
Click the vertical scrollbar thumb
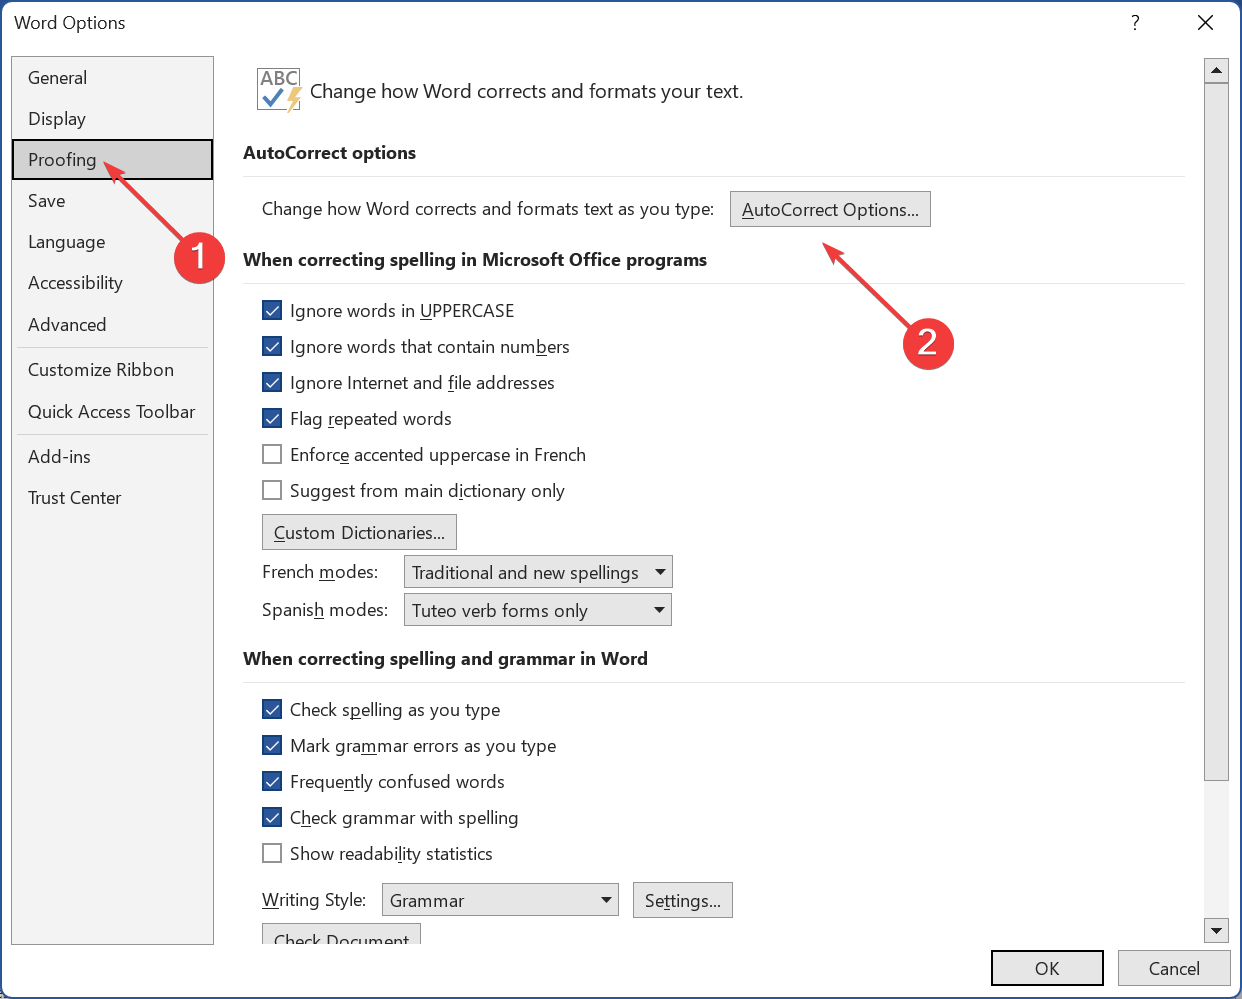pos(1216,432)
